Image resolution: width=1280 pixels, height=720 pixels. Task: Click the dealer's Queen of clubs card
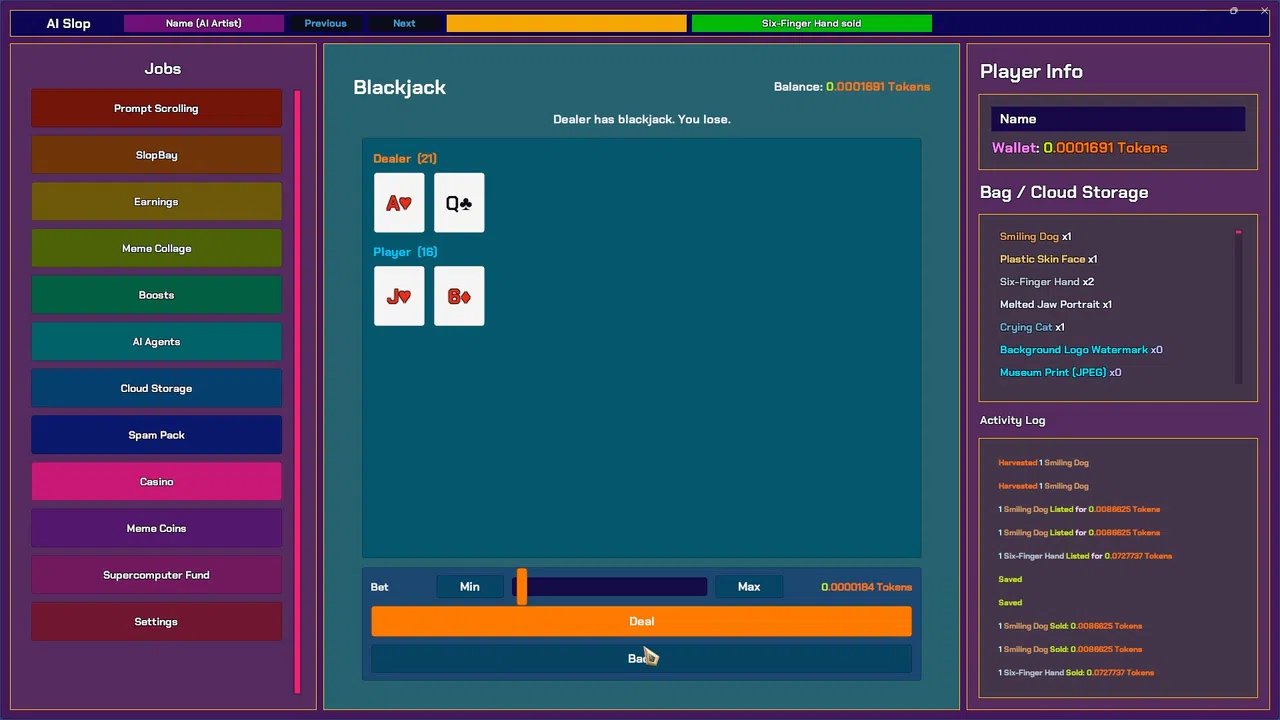459,203
